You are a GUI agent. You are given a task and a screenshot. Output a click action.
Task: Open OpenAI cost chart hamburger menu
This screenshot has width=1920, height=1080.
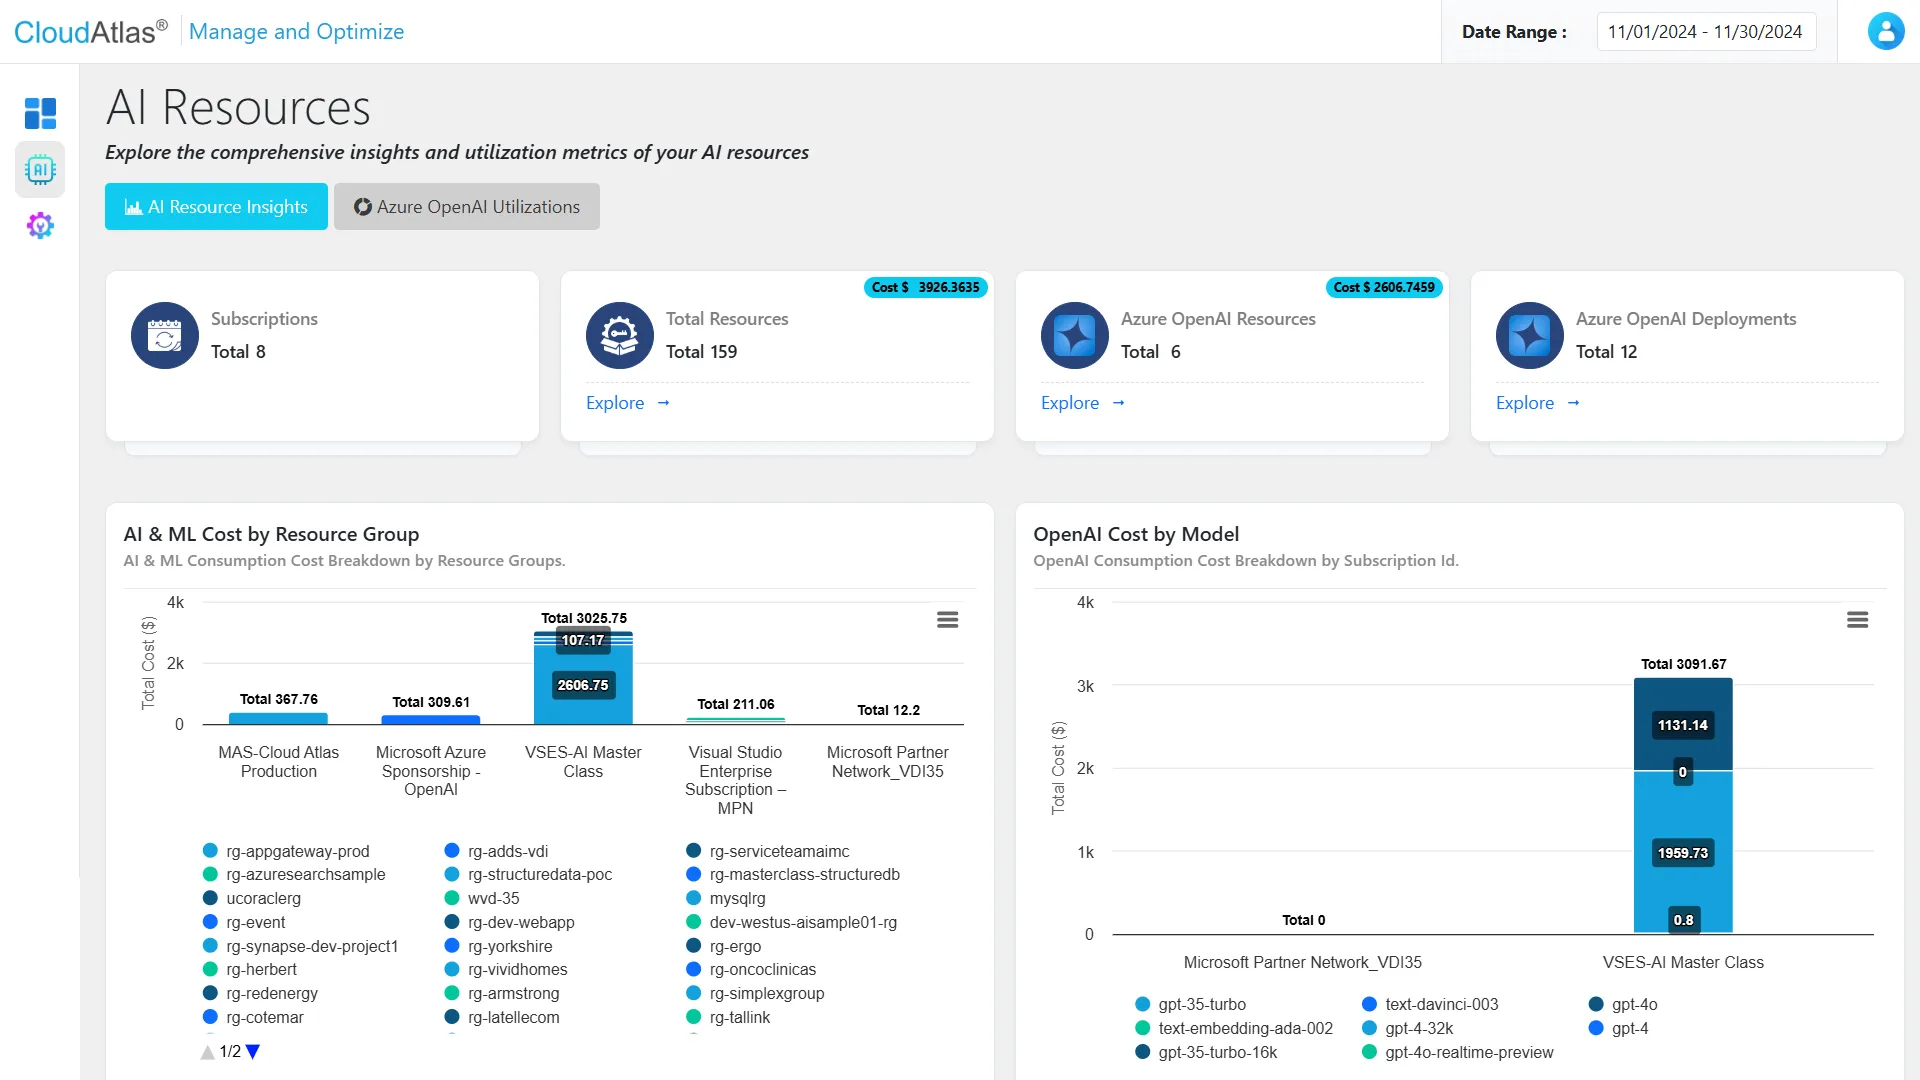coord(1857,620)
